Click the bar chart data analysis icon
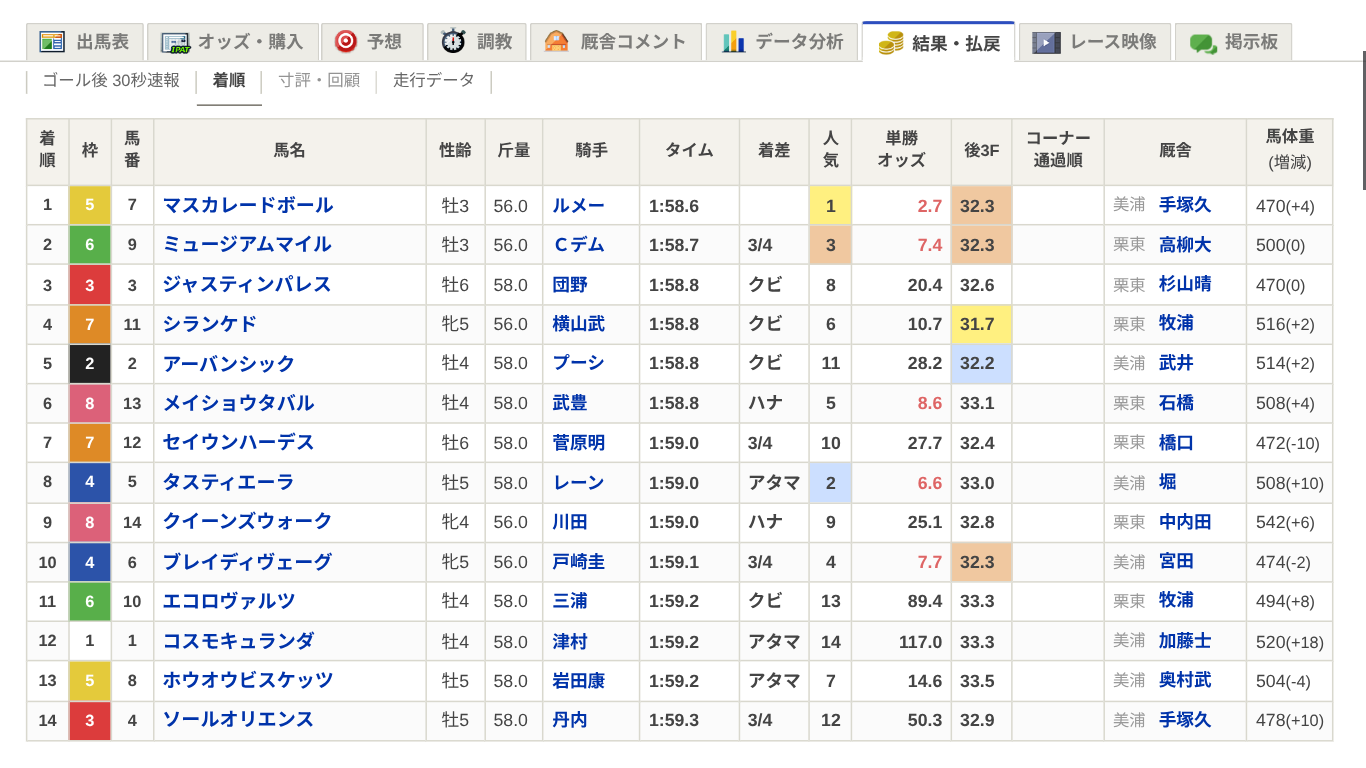1366x768 pixels. [x=733, y=42]
